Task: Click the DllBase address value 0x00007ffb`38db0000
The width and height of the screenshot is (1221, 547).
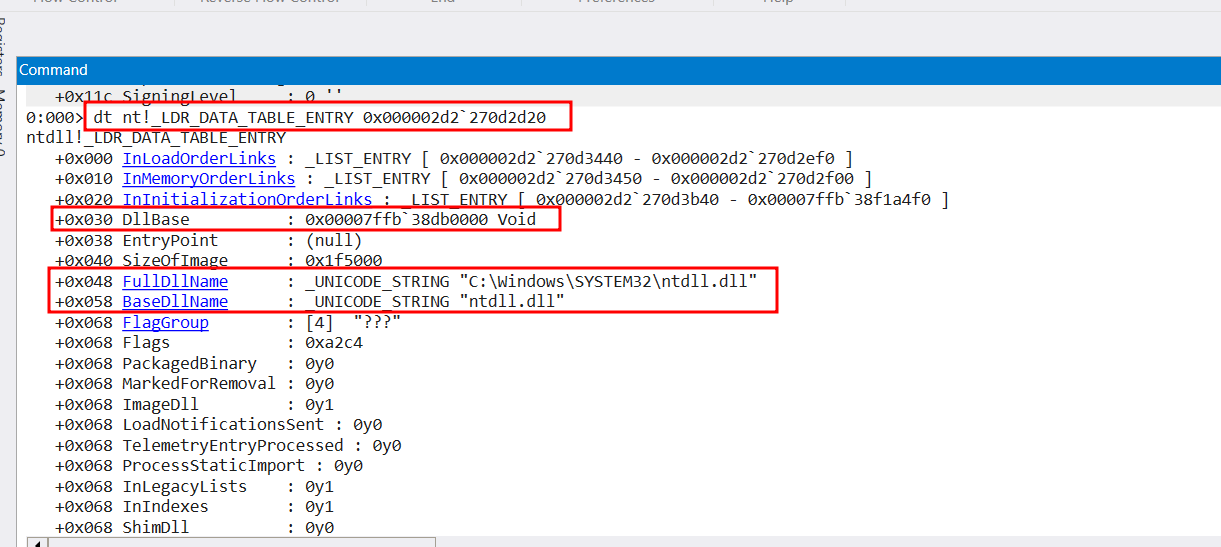Action: point(398,219)
